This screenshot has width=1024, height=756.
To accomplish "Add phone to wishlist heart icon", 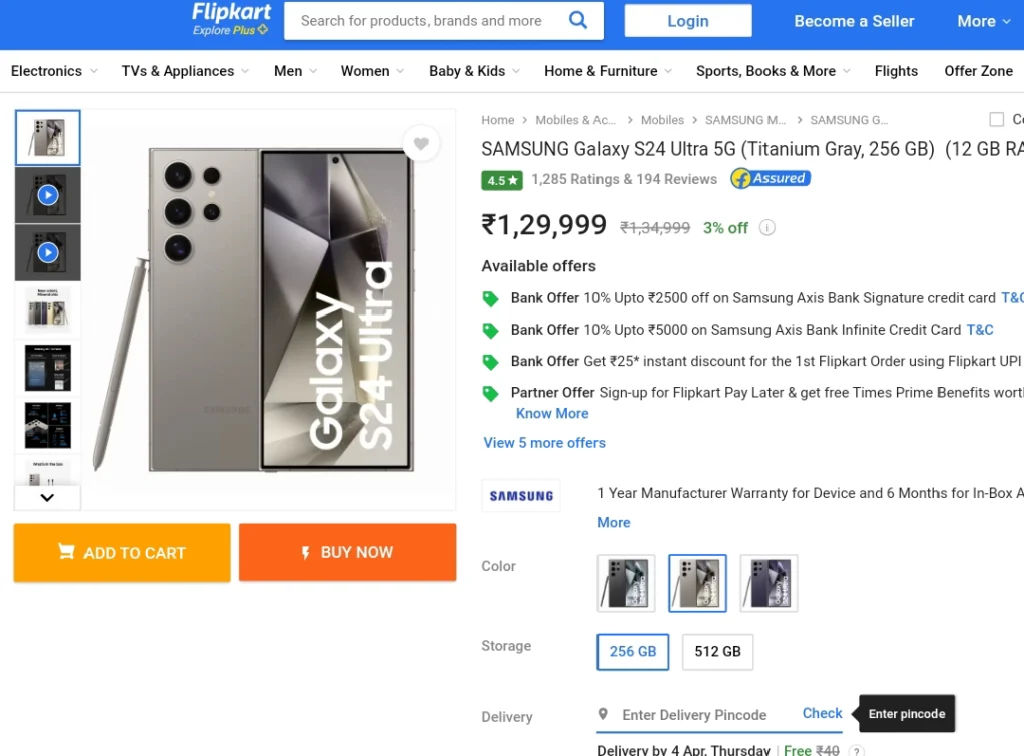I will coord(421,143).
